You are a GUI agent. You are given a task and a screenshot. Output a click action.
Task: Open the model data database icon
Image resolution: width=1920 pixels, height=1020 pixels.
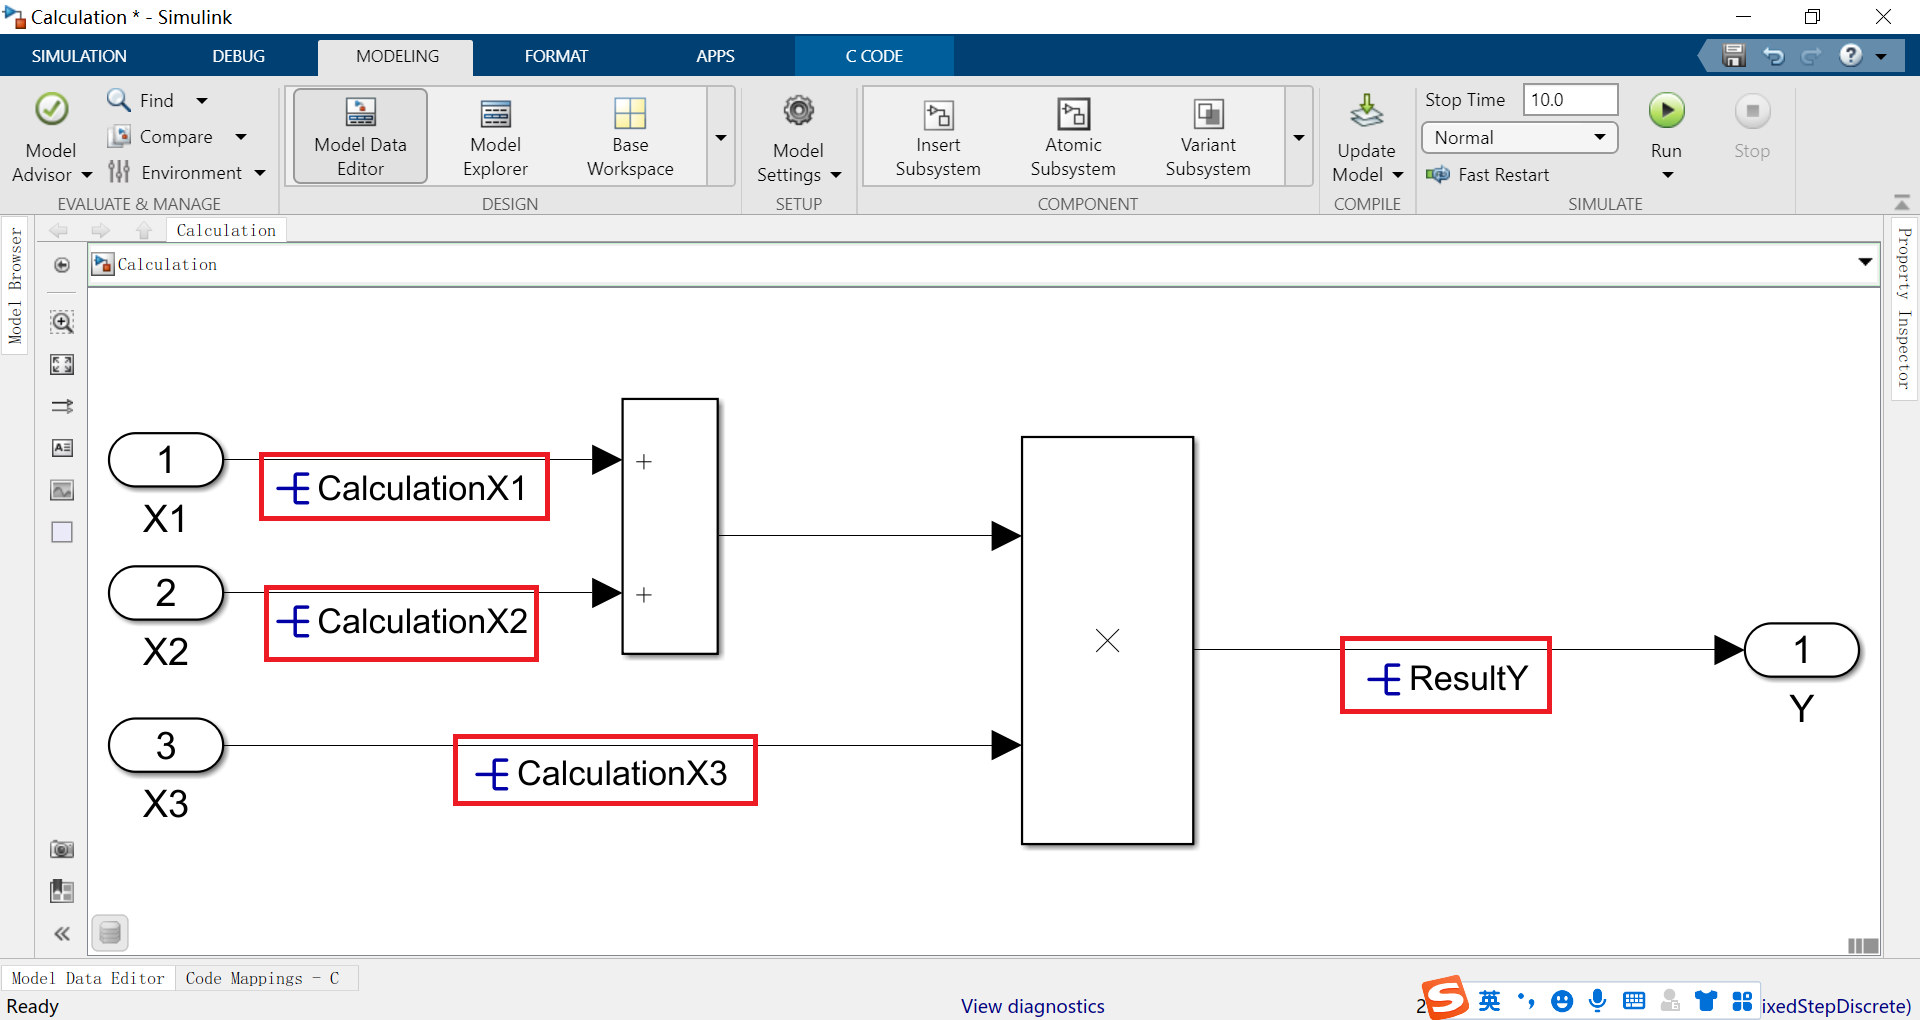click(110, 933)
